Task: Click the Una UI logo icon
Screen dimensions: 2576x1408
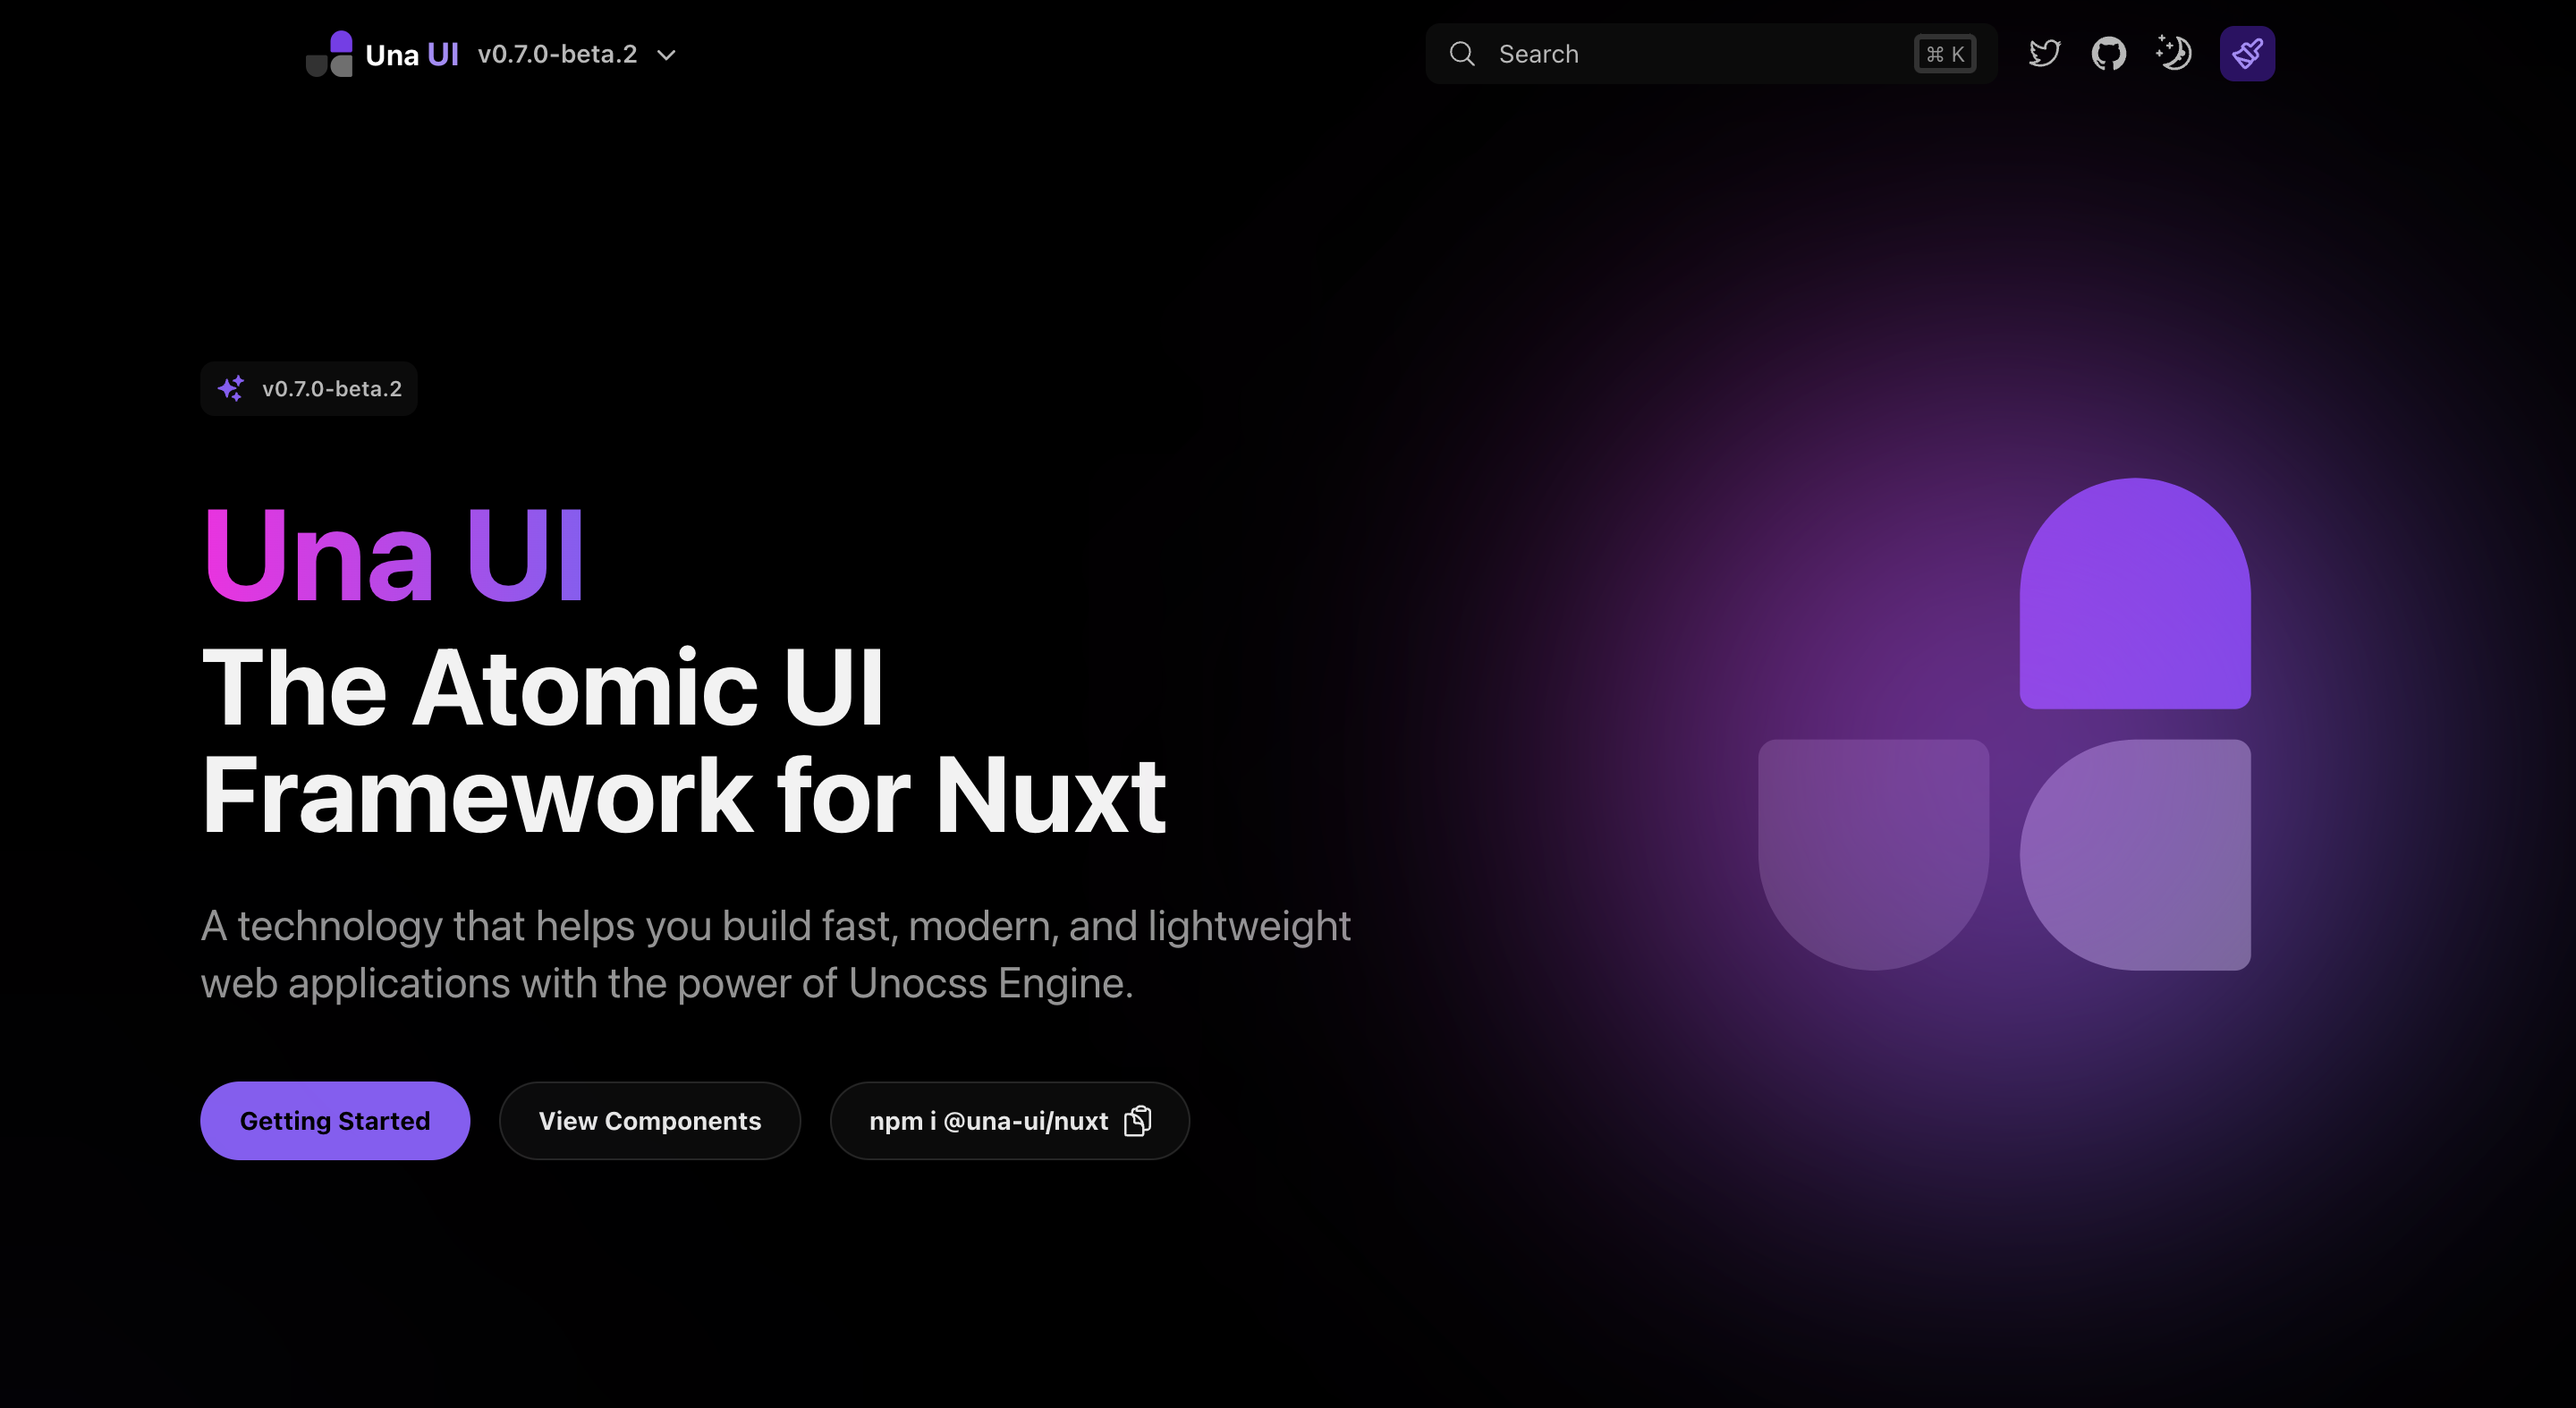Action: click(x=329, y=54)
